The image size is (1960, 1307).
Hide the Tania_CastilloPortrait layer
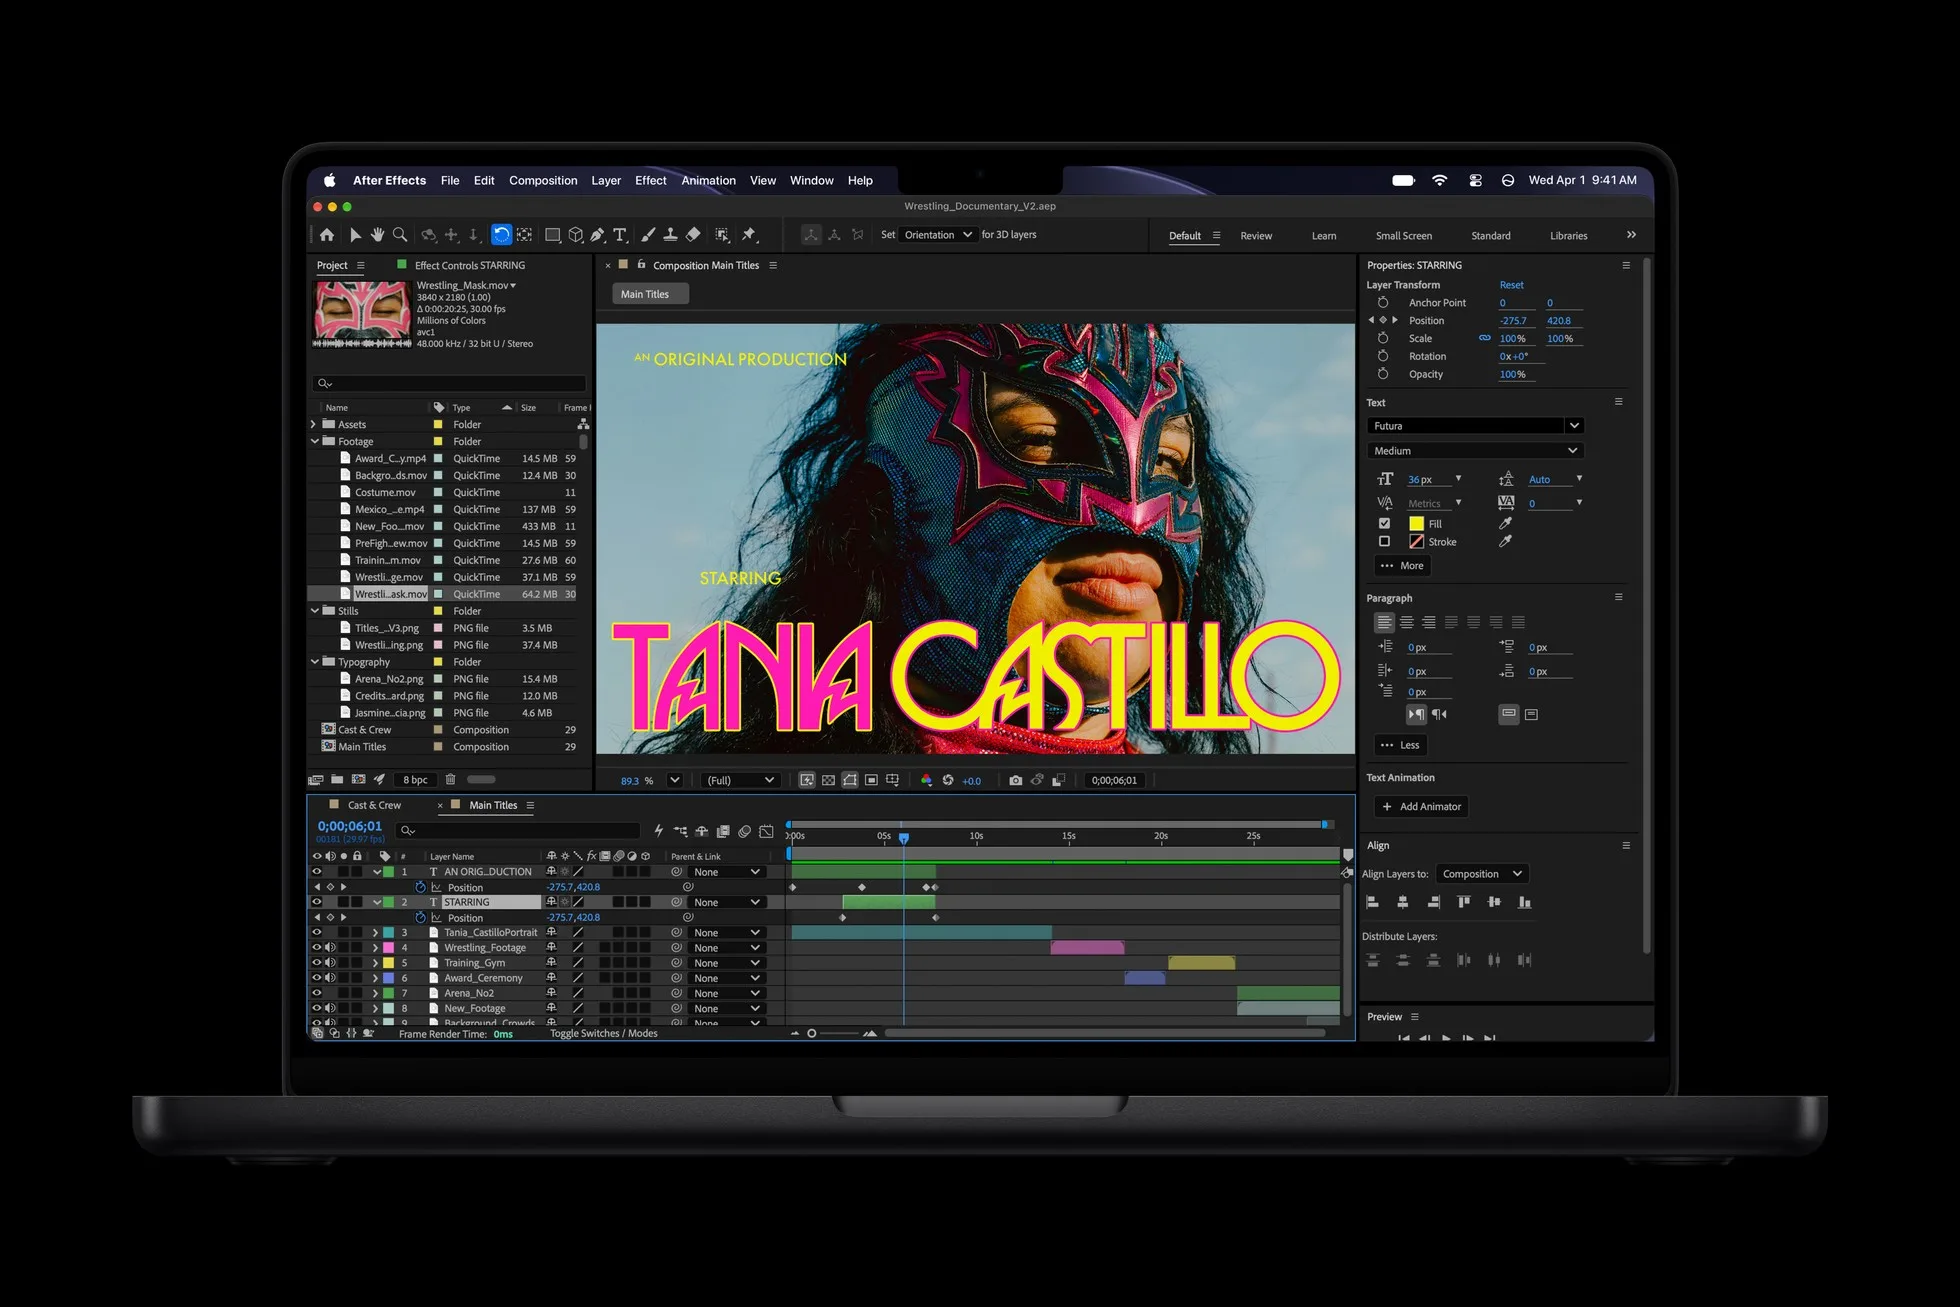point(317,932)
